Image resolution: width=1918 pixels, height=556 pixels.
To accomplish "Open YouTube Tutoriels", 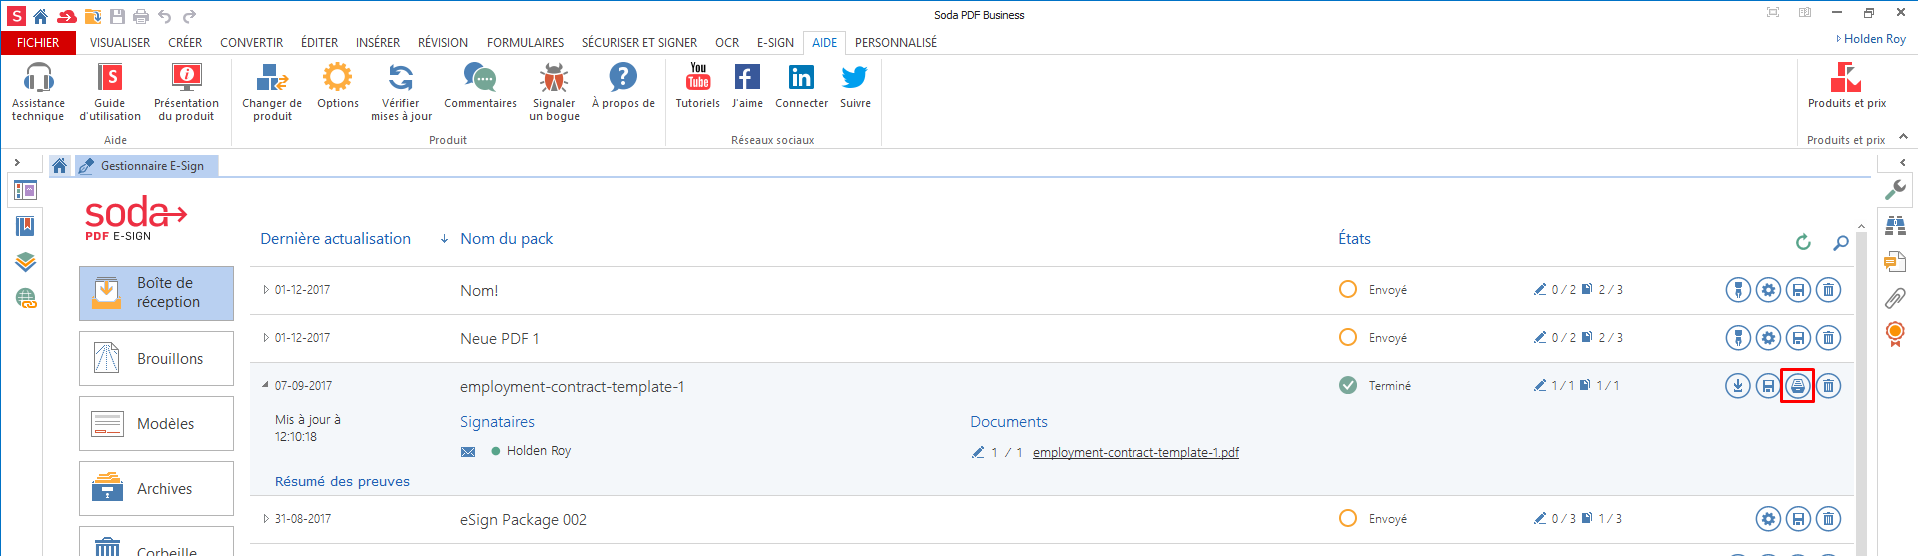I will [x=698, y=86].
